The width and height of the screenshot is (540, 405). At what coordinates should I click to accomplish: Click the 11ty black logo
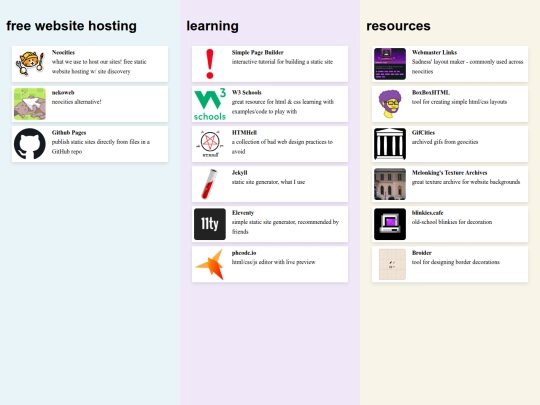[x=210, y=224]
